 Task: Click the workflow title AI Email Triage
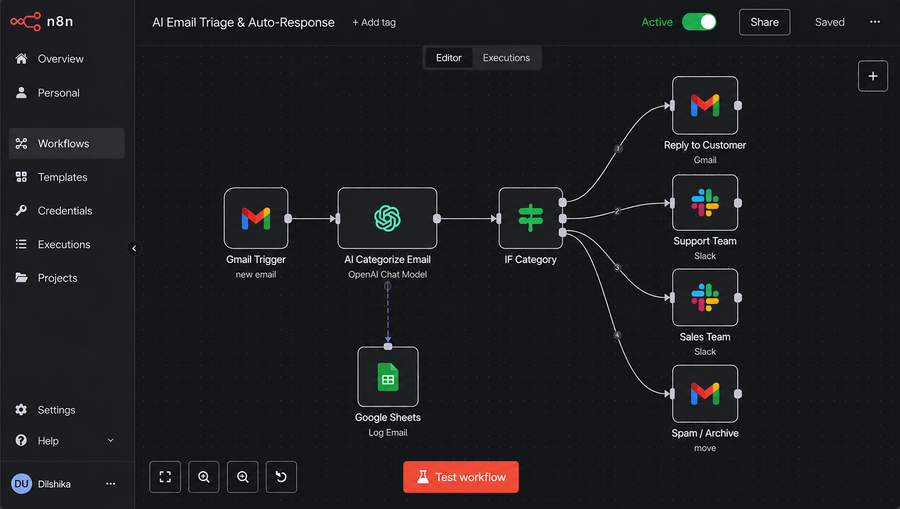[243, 22]
